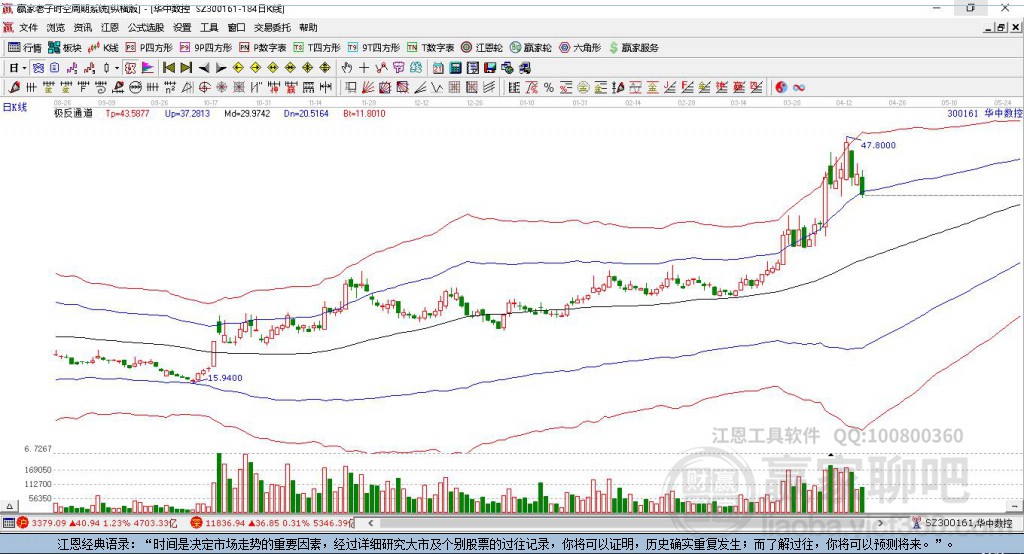This screenshot has width=1024, height=554.
Task: Switch to the K线 candlestick chart
Action: click(103, 48)
